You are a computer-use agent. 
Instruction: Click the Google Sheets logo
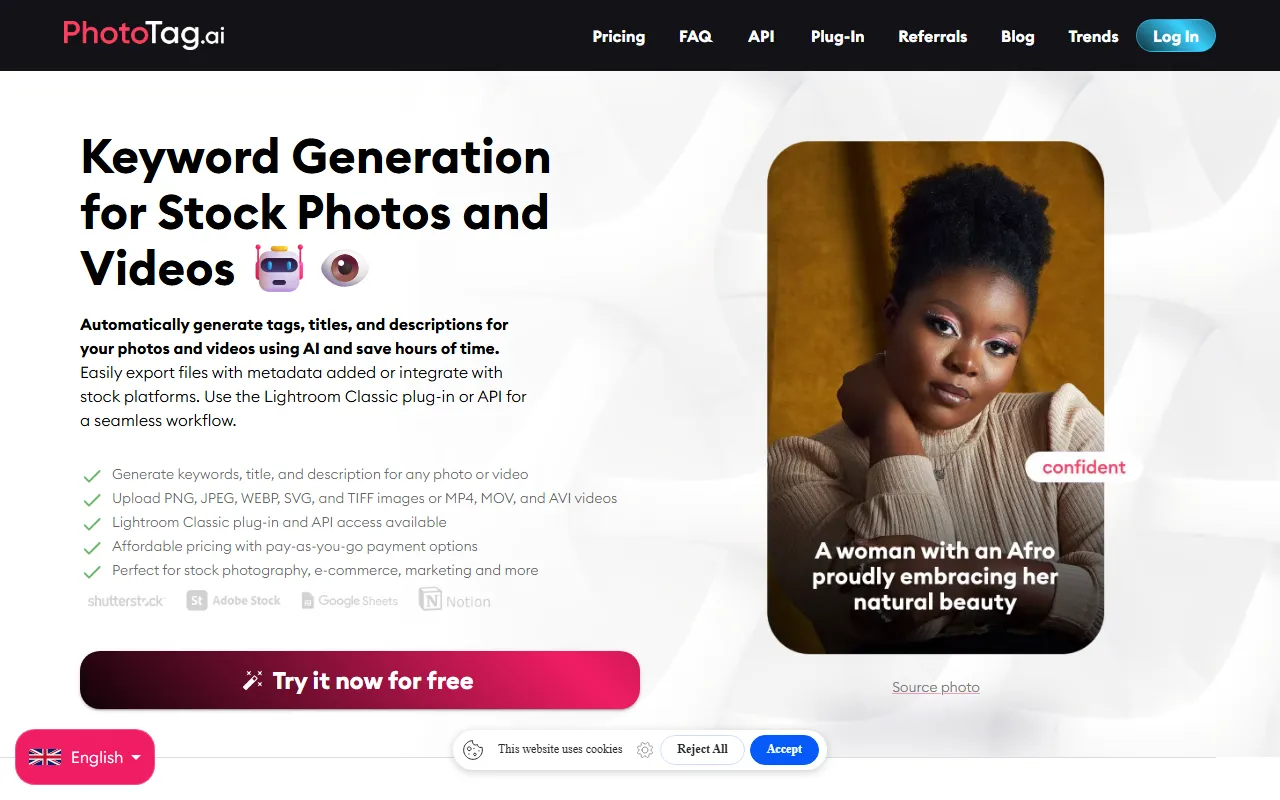click(350, 601)
